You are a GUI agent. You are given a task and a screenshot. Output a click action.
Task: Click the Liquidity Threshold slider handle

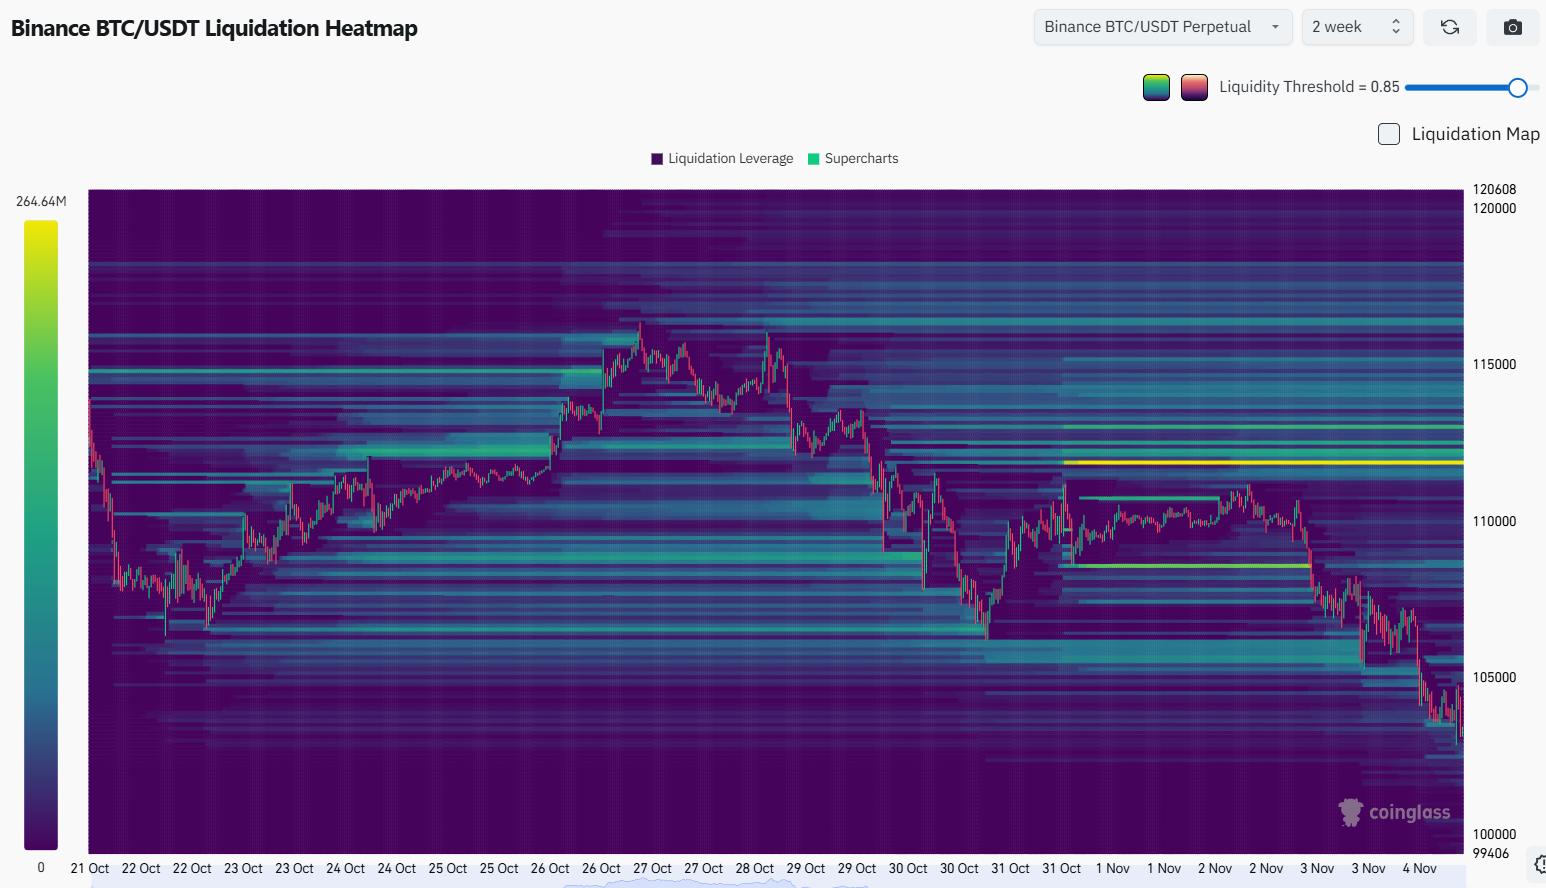[x=1517, y=88]
